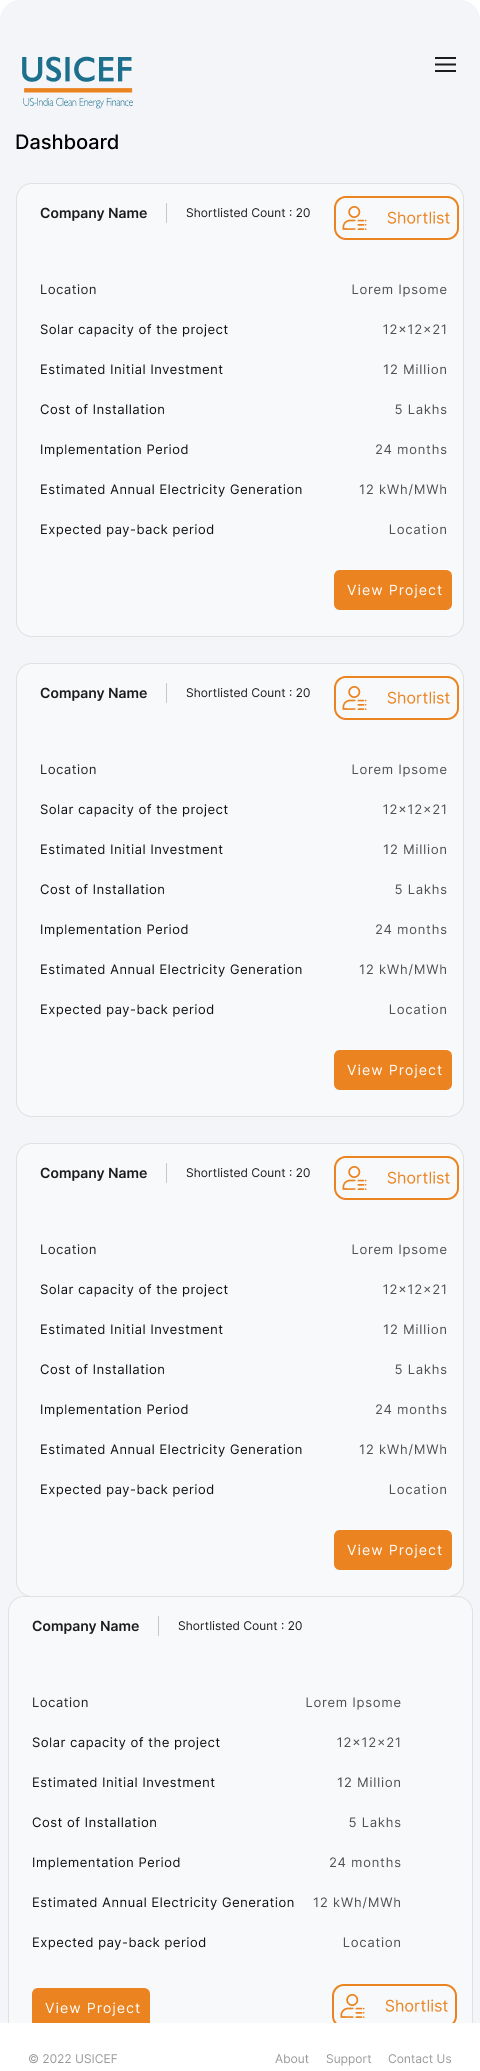Open the Support footer link
The width and height of the screenshot is (480, 2071).
click(349, 2059)
